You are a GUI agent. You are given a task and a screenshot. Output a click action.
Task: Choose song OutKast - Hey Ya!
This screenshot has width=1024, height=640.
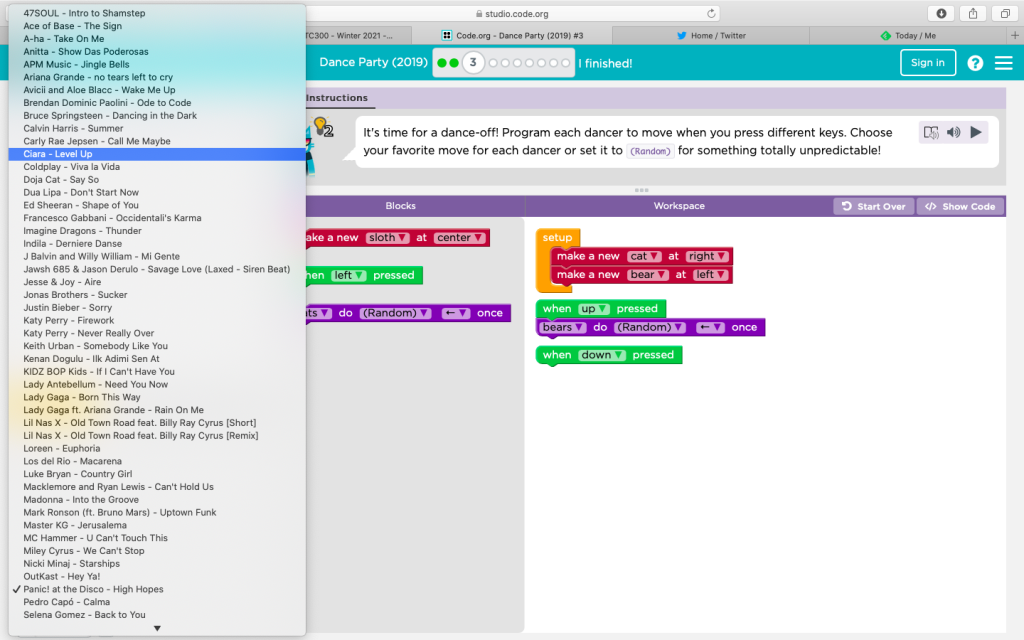157,577
